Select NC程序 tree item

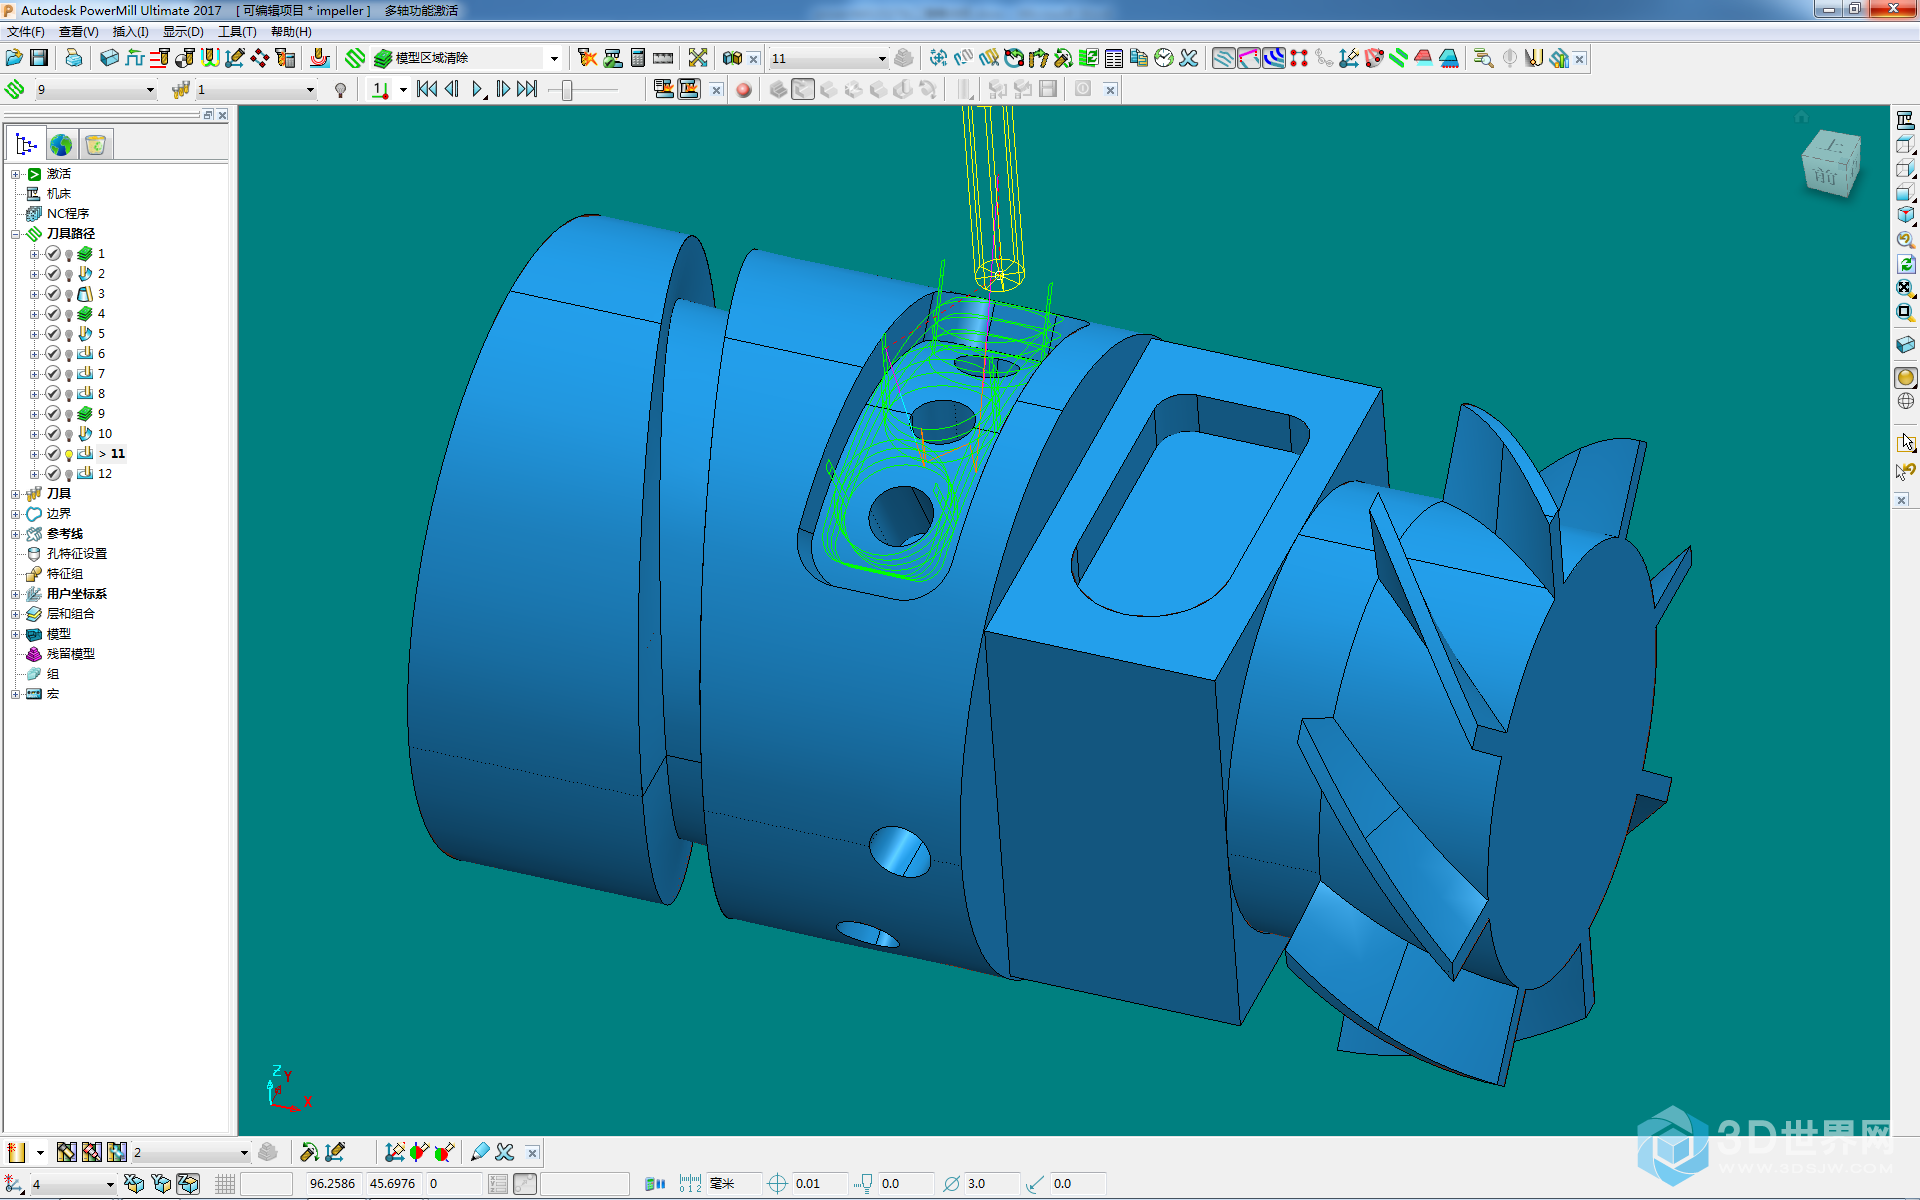point(68,214)
